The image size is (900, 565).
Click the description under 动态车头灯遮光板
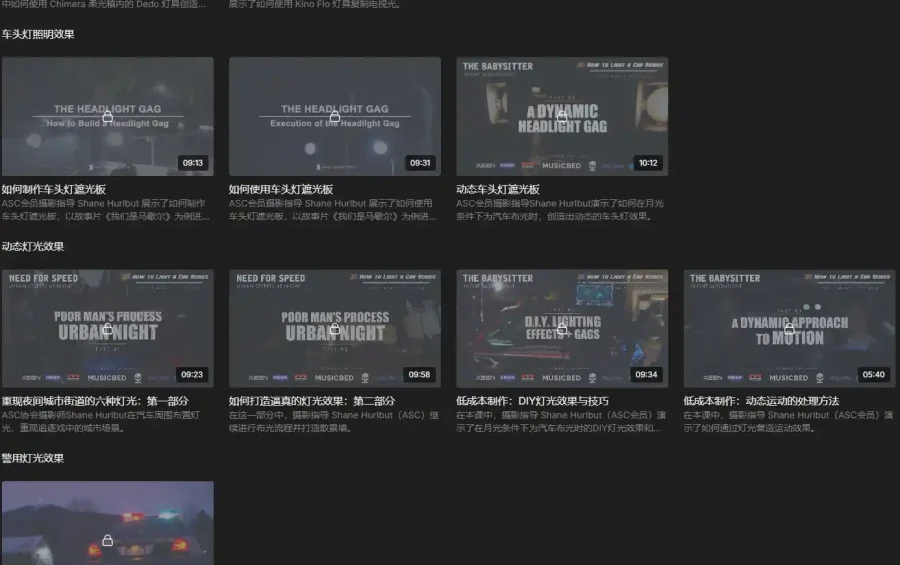pos(560,210)
